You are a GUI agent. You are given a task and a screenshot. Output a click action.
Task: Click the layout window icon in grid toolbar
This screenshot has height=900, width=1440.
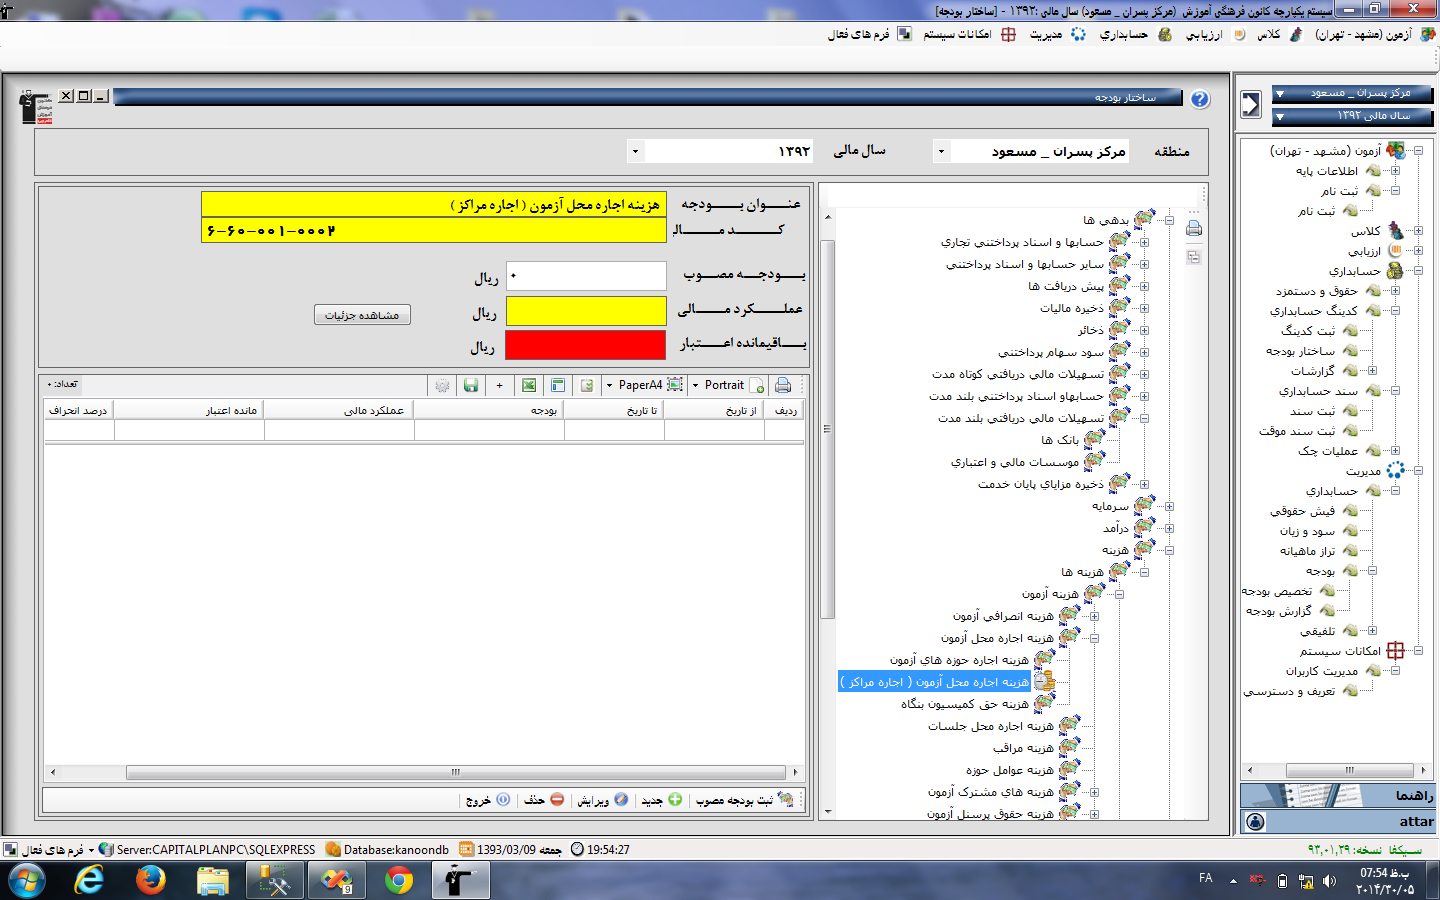click(558, 385)
